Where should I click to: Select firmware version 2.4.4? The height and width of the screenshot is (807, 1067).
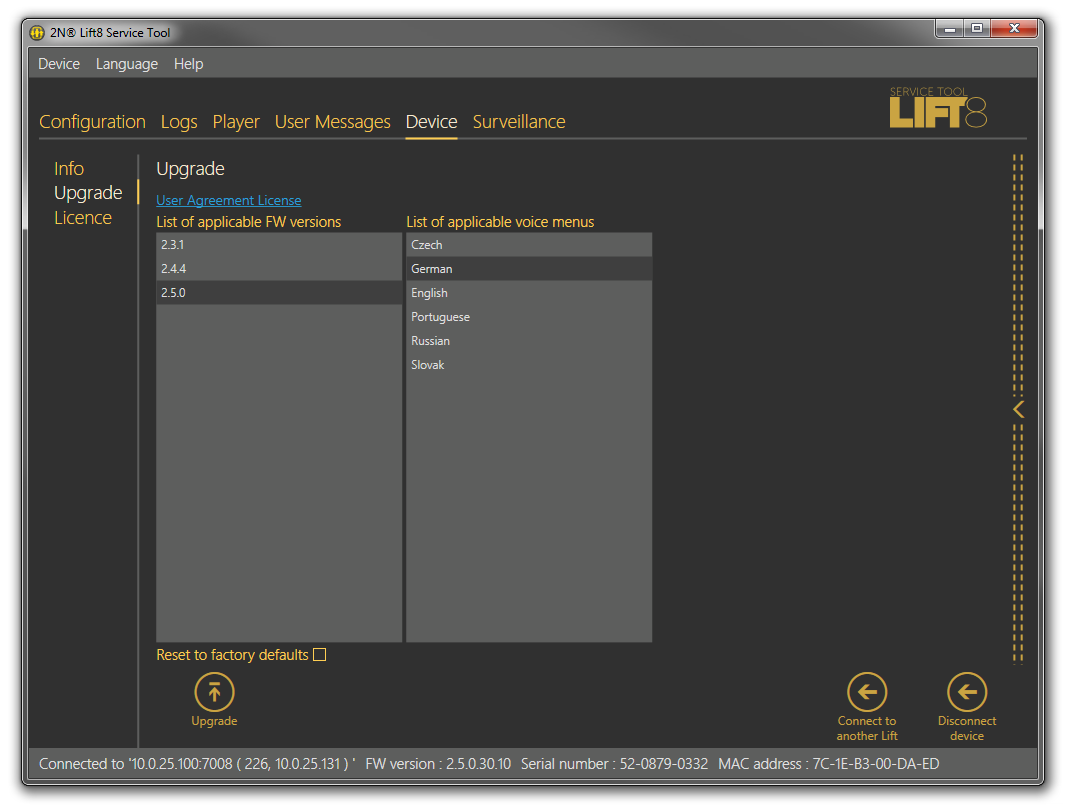(279, 269)
